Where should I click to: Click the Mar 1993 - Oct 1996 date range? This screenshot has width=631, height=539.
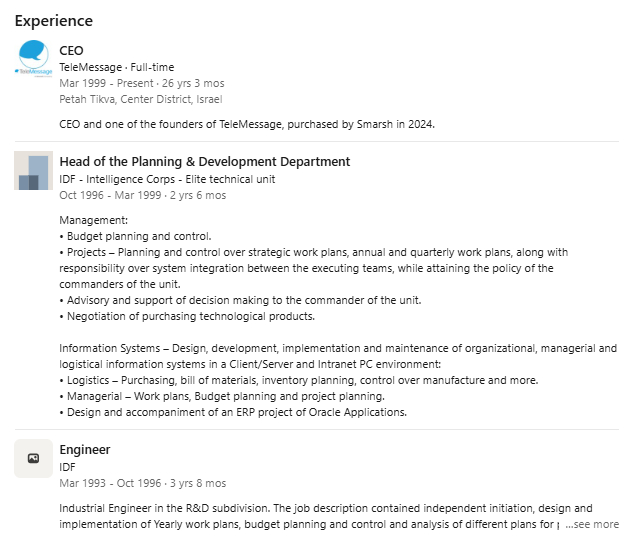107,483
